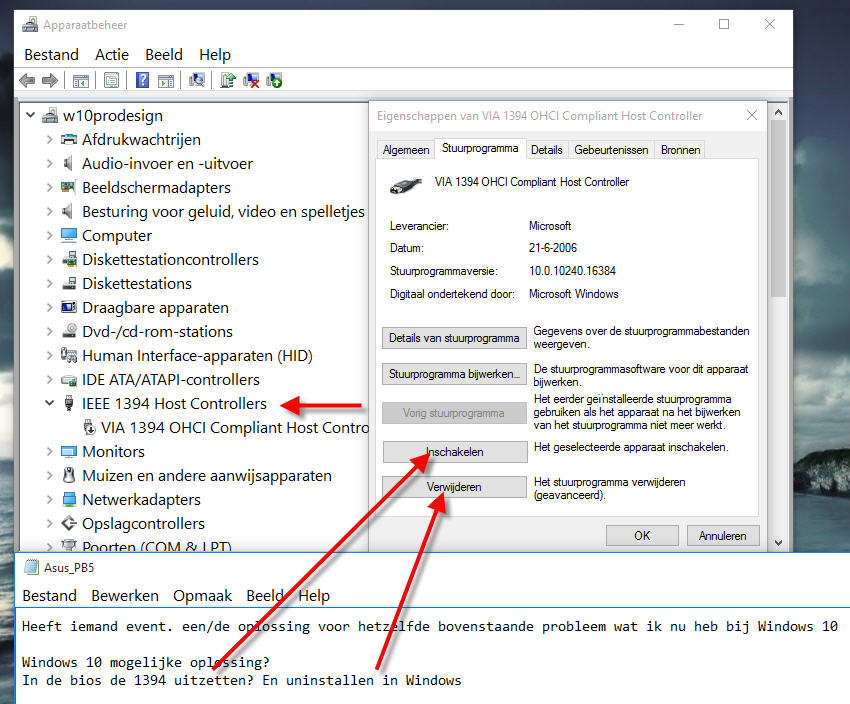850x704 pixels.
Task: Open the Actie menu
Action: pyautogui.click(x=112, y=55)
